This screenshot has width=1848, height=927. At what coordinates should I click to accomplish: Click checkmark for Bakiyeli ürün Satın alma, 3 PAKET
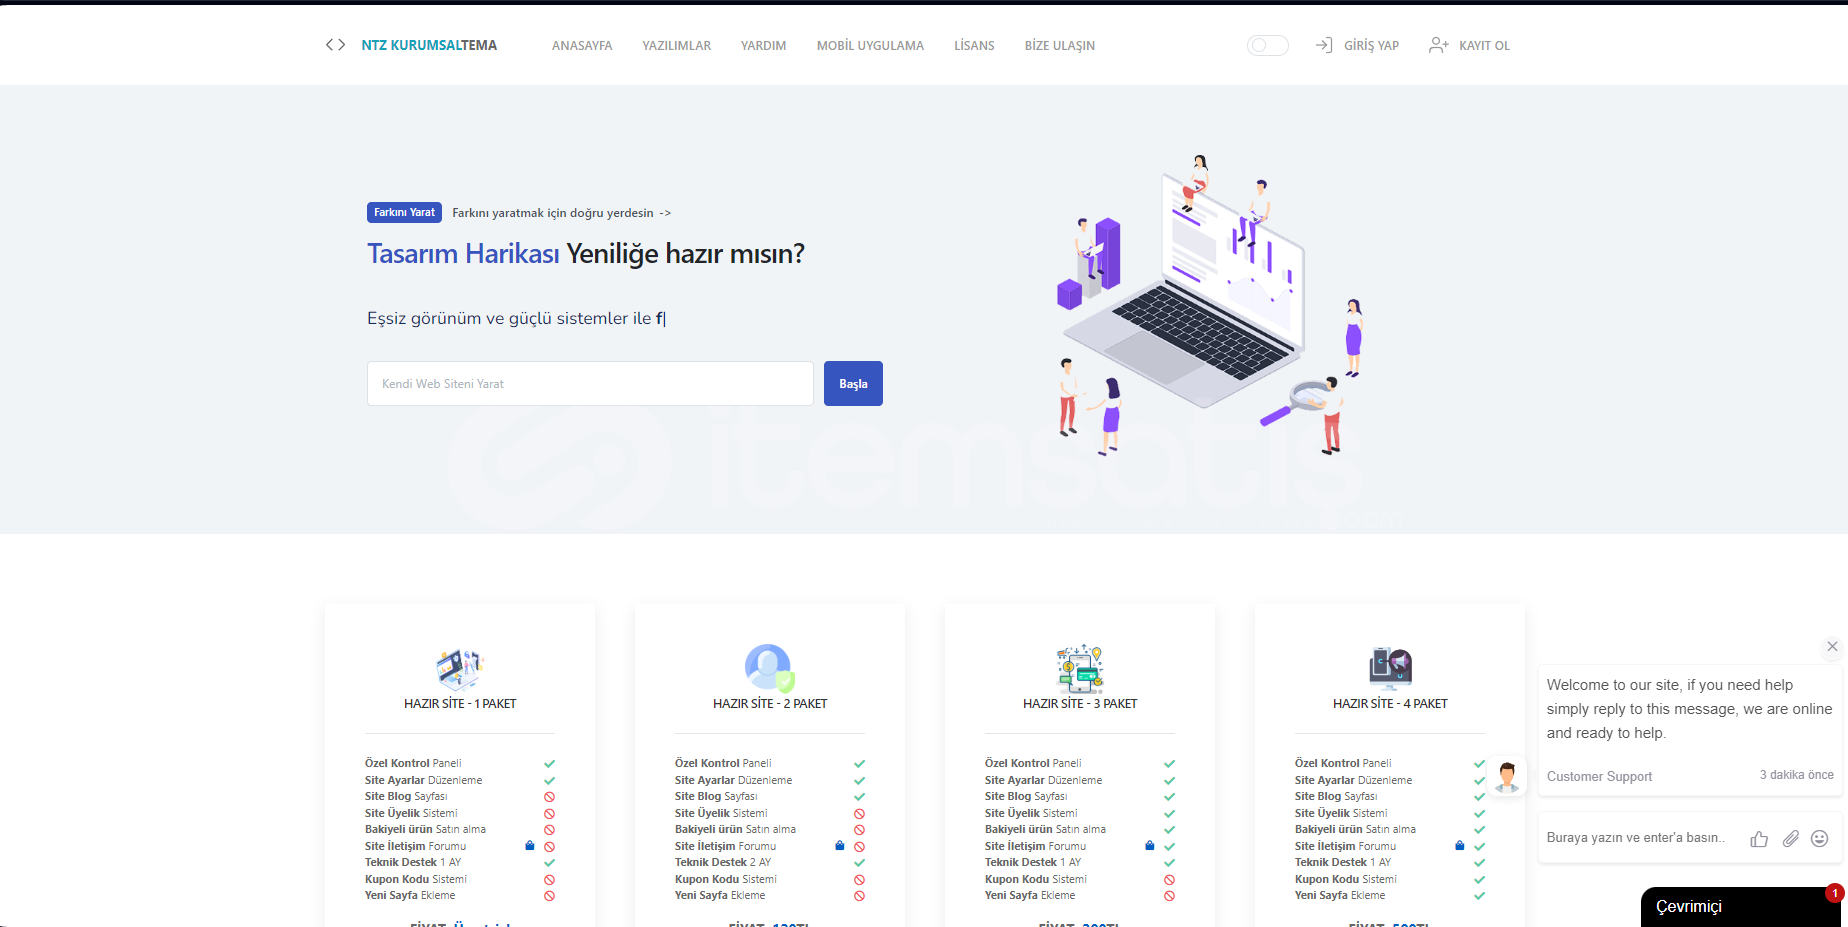[x=1169, y=830]
